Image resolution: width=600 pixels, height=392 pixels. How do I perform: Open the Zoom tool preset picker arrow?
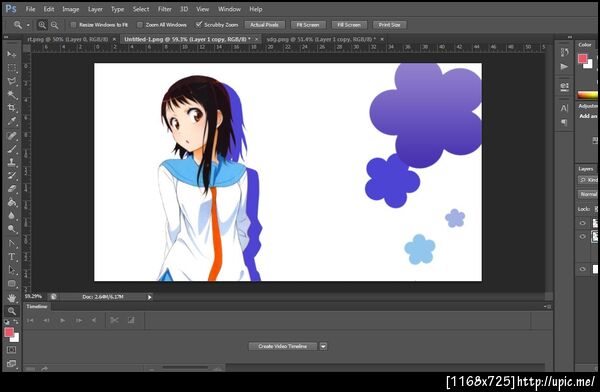tap(28, 25)
